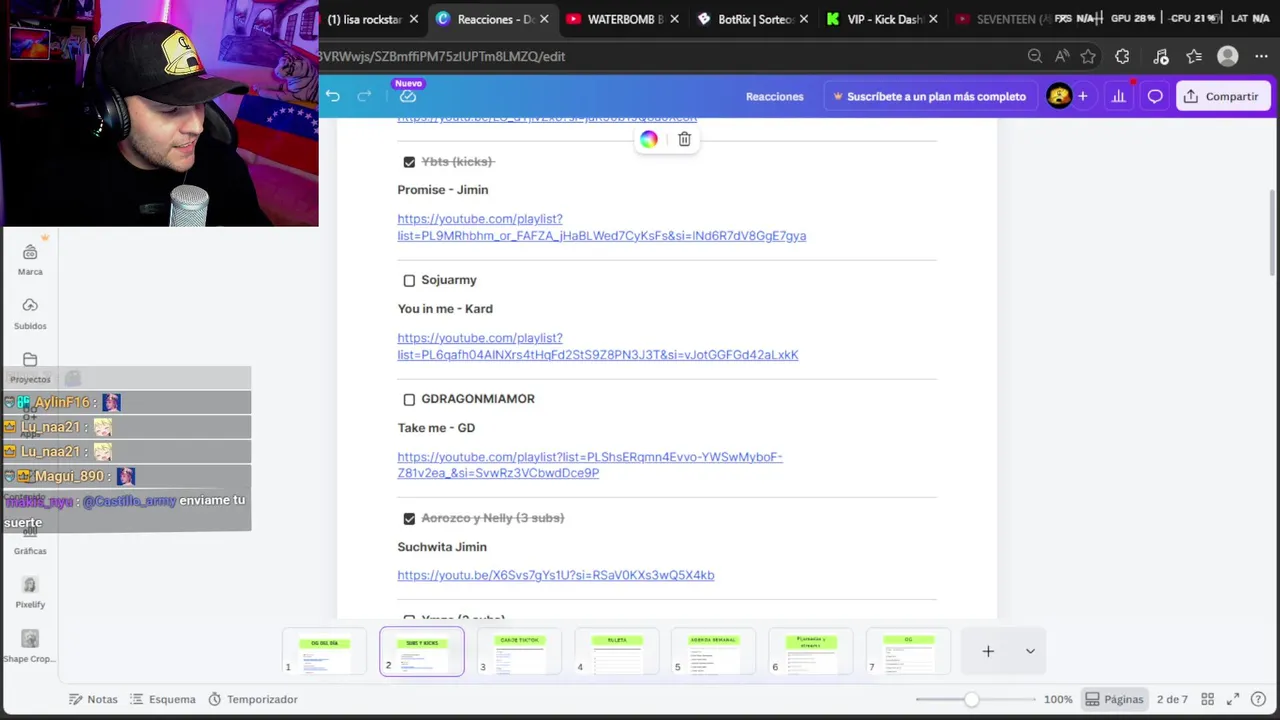Check the GDRAGONMIAMOR checkbox

pos(409,400)
